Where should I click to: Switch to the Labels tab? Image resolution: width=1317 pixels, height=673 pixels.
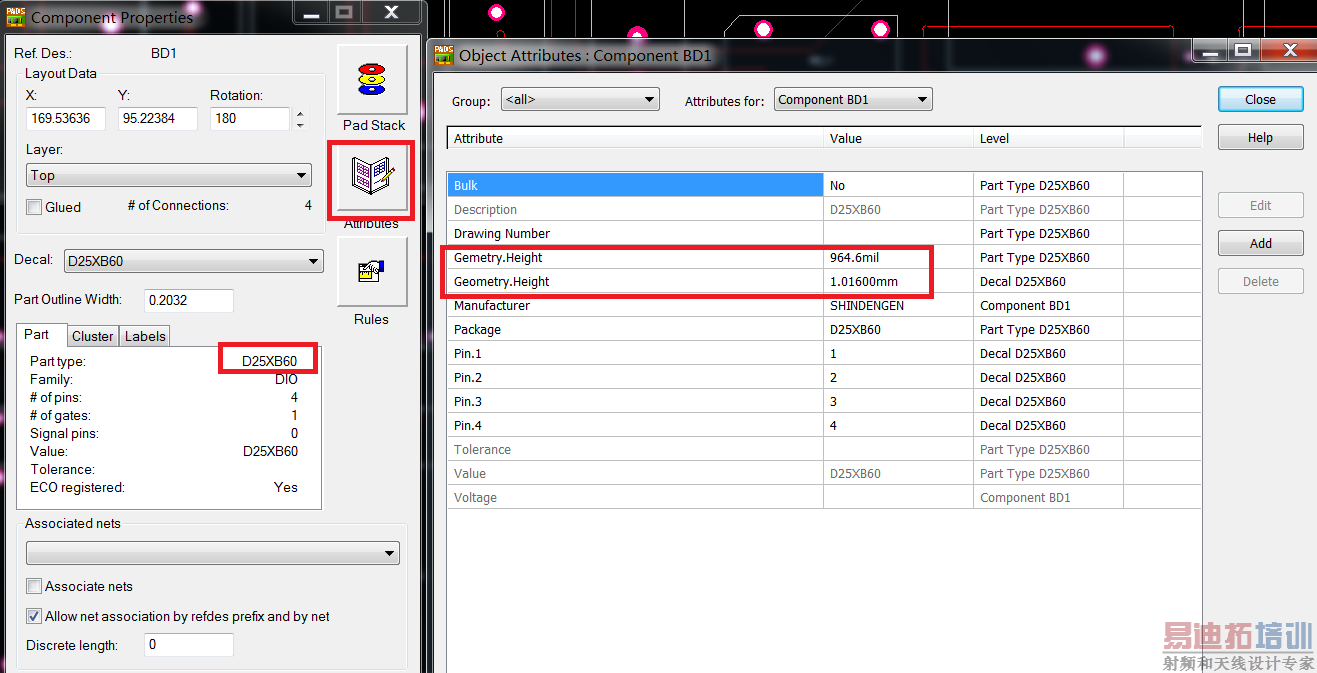pos(145,336)
